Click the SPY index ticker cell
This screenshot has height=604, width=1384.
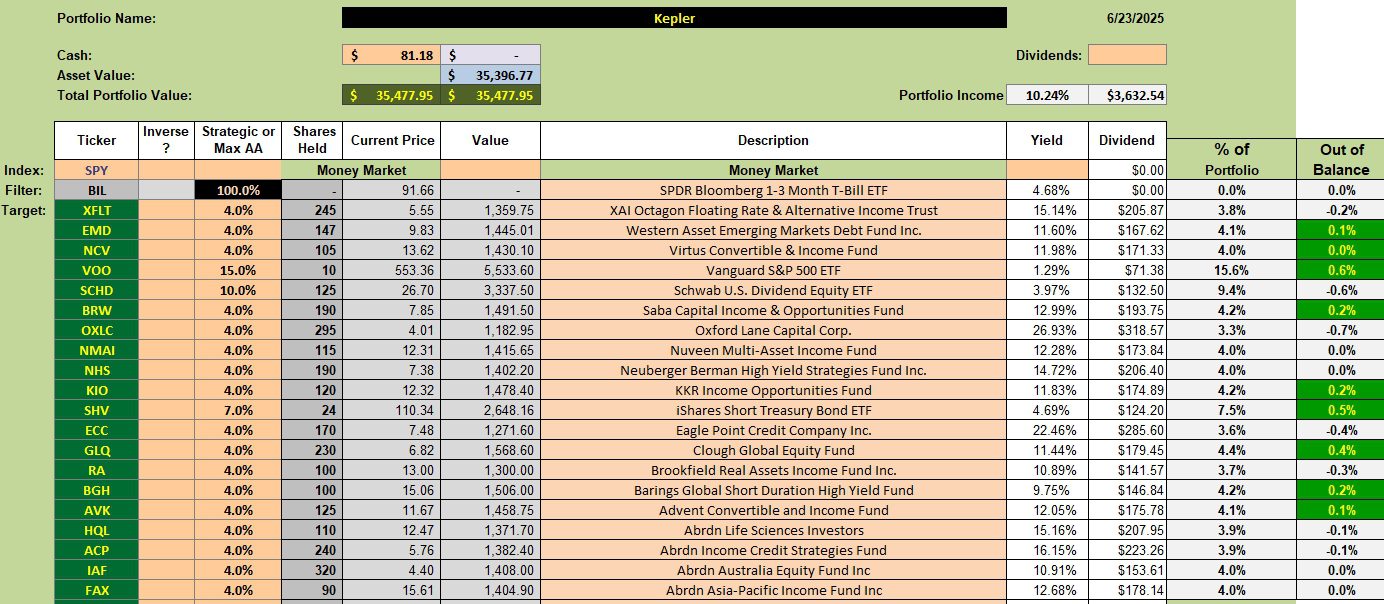[x=96, y=170]
